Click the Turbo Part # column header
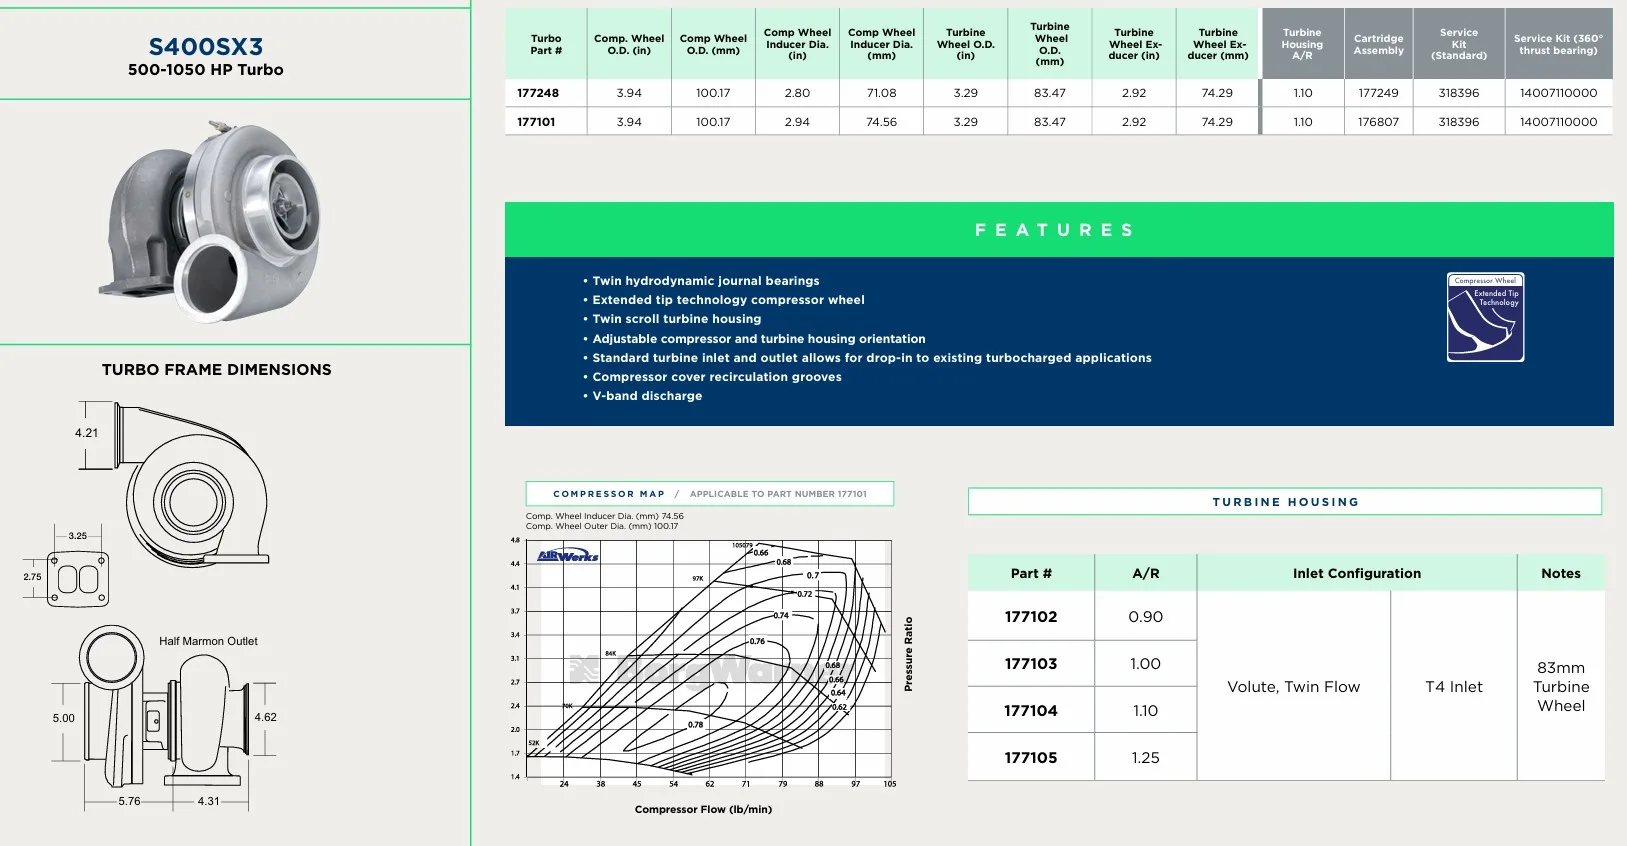 click(x=546, y=45)
